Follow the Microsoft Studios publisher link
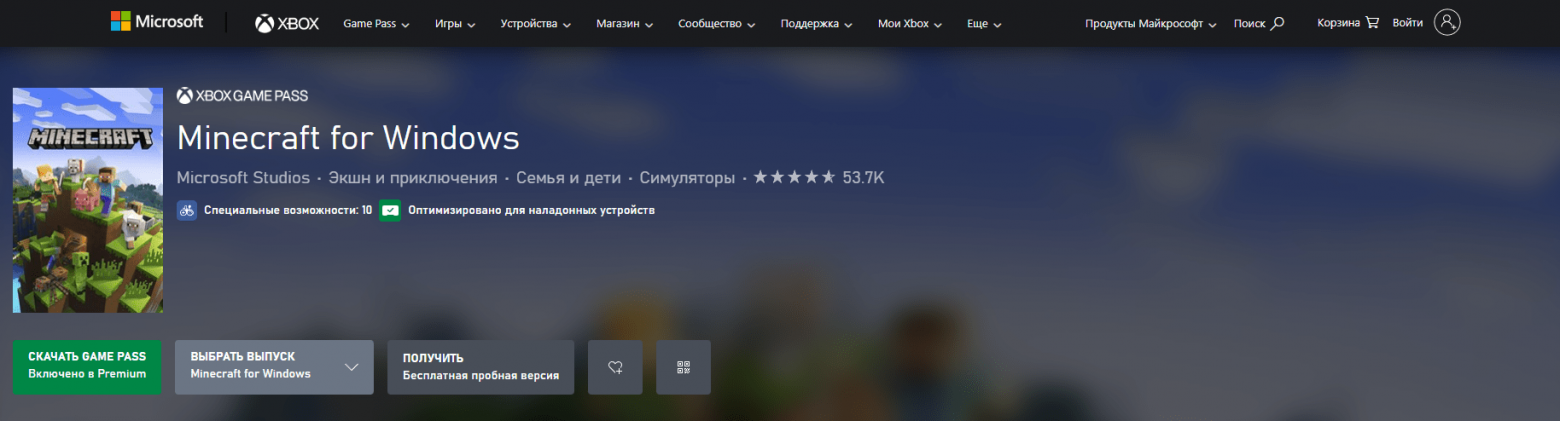Viewport: 1560px width, 421px height. 243,178
